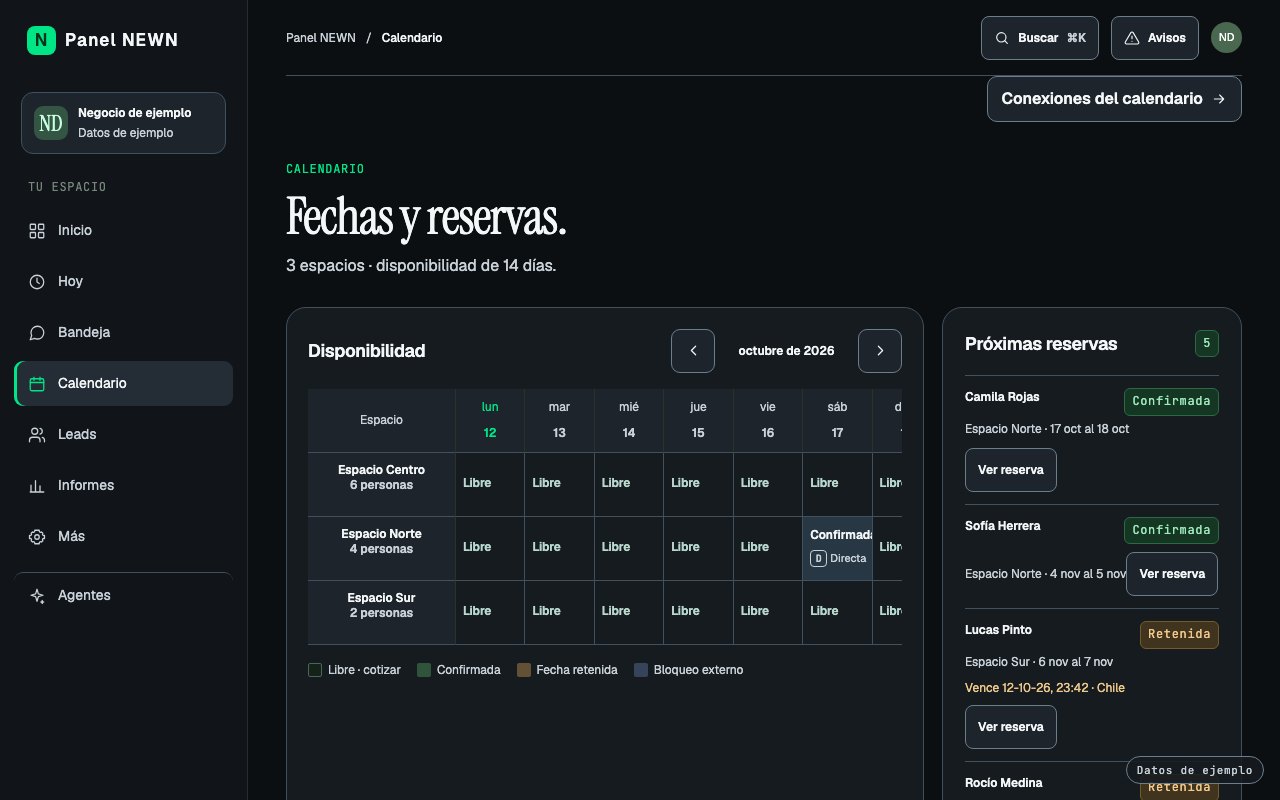Click the Fecha retenida legend swatch
The image size is (1280, 800).
pyautogui.click(x=523, y=670)
